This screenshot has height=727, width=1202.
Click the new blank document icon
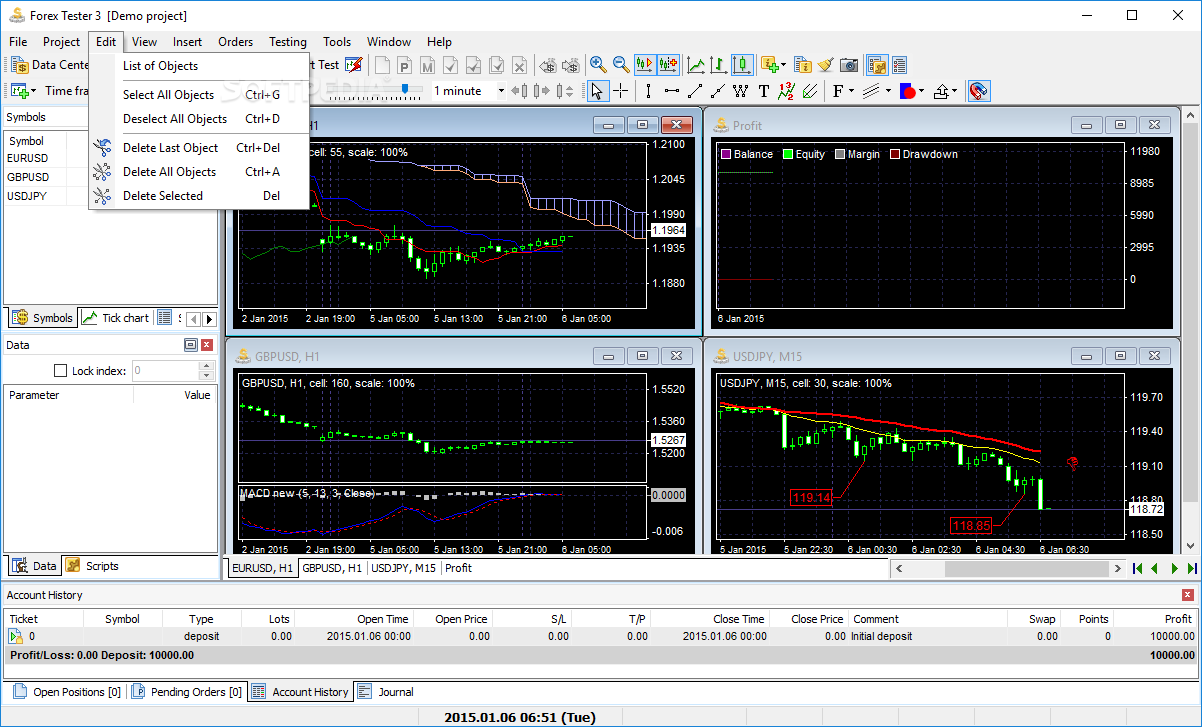(383, 65)
